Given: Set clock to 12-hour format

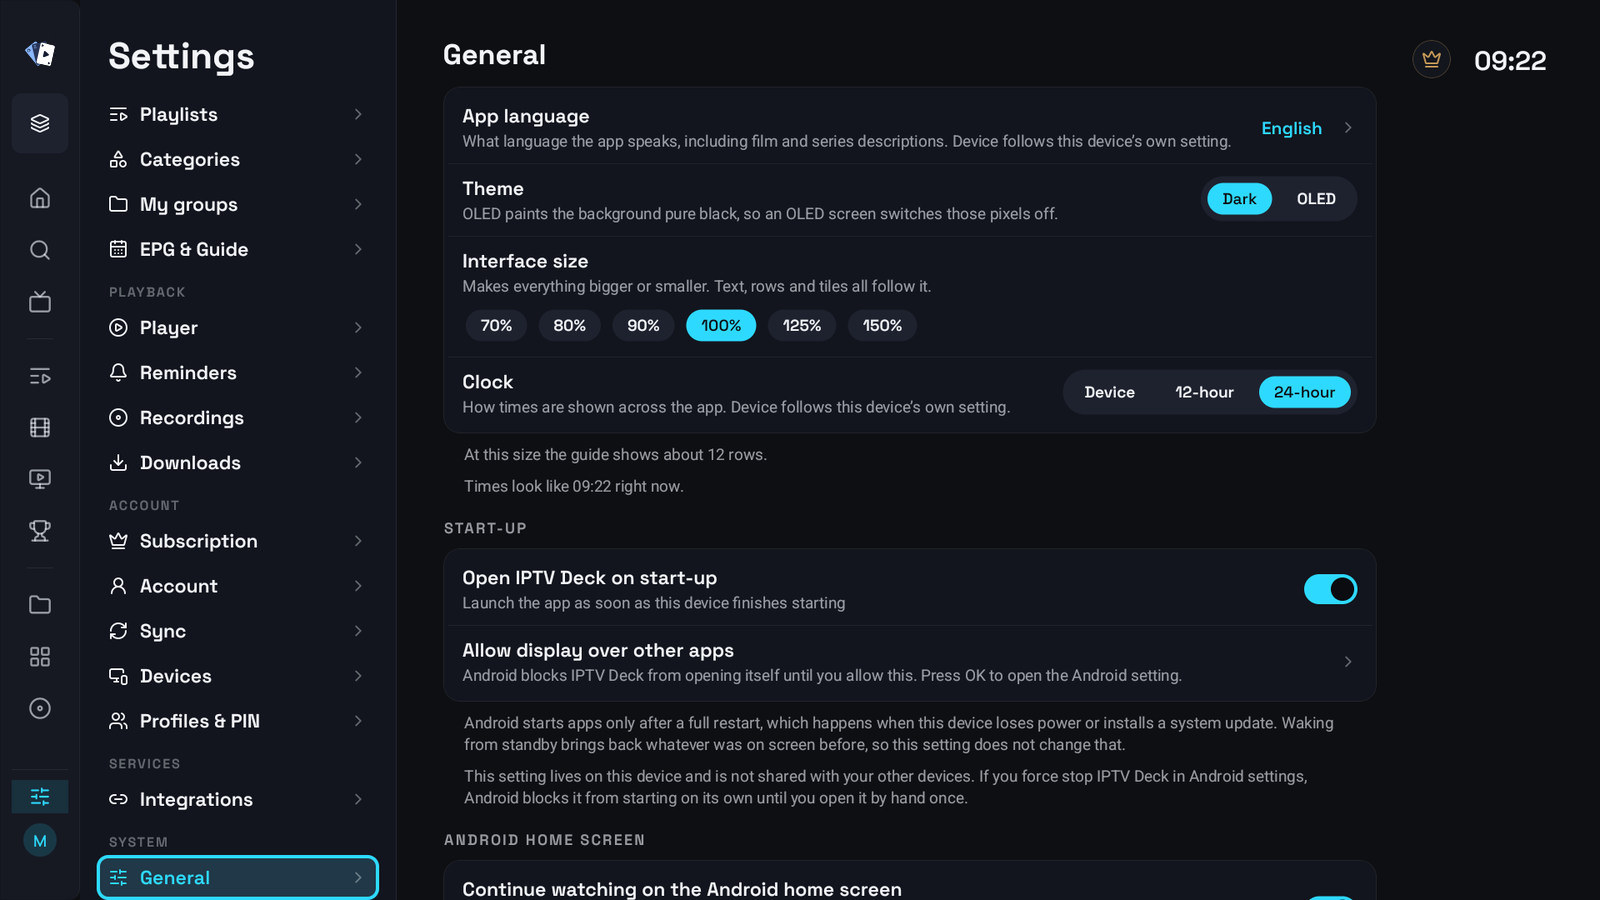Looking at the screenshot, I should tap(1204, 392).
